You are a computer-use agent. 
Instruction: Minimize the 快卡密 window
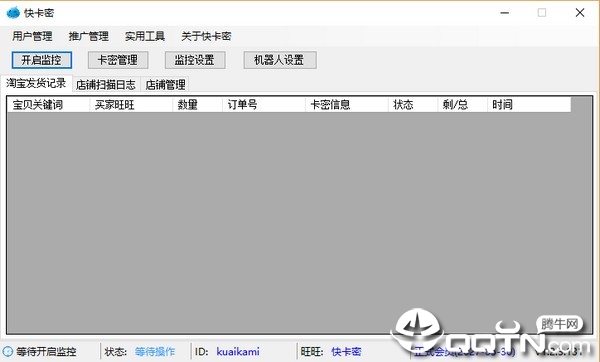(x=505, y=13)
